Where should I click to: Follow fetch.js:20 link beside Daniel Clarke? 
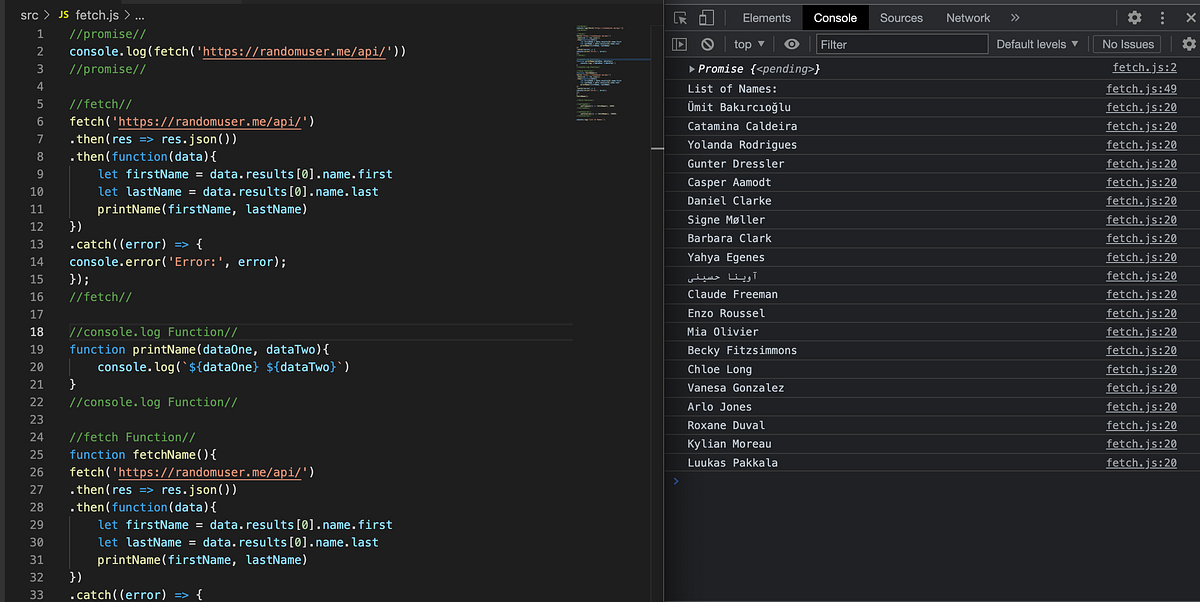click(1141, 201)
